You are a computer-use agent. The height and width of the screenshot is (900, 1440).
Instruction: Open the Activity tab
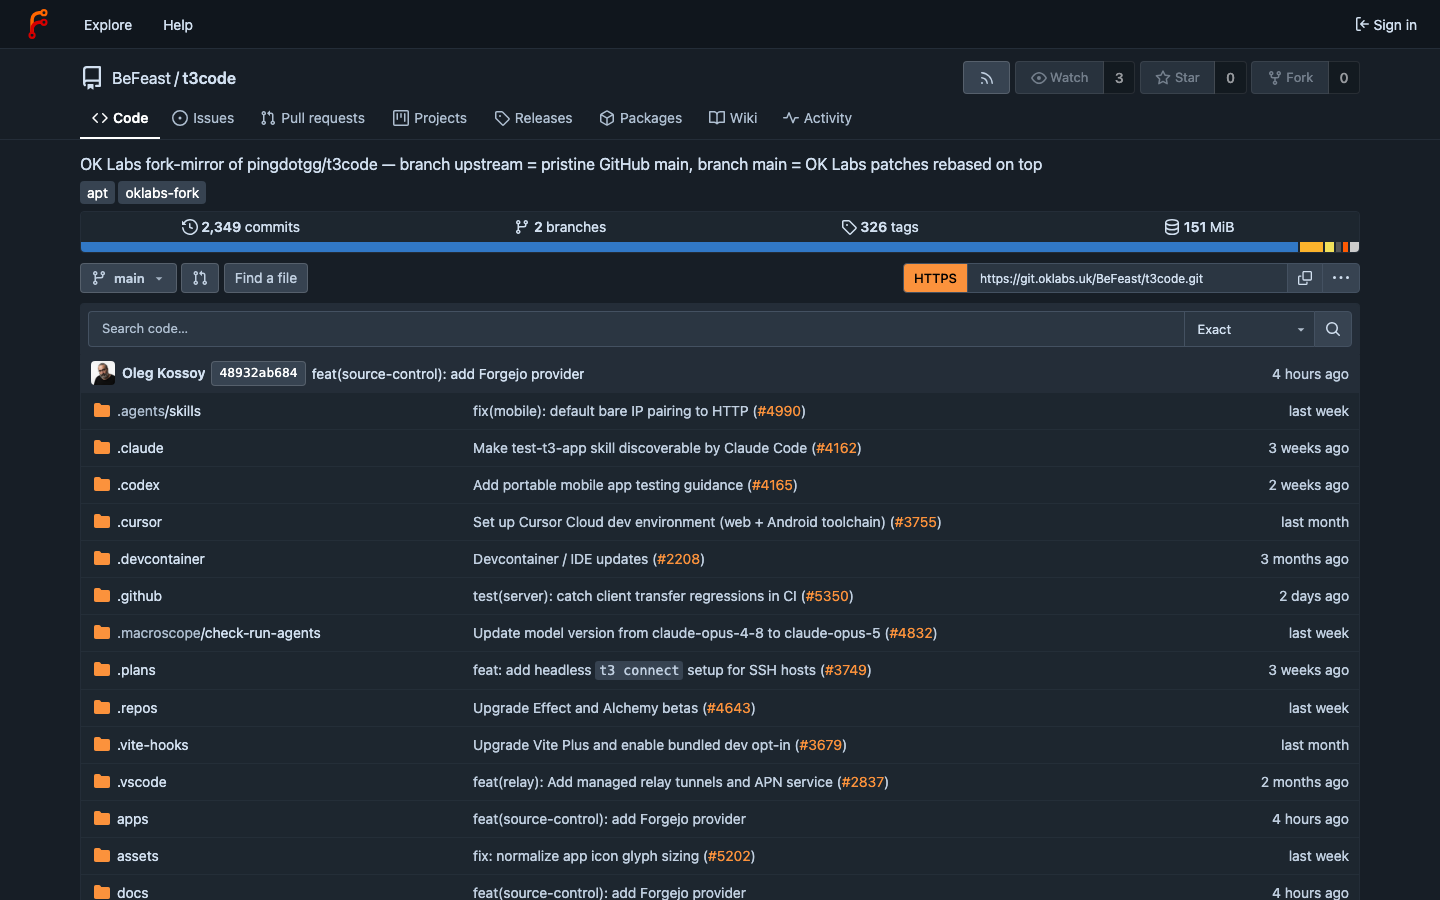[817, 118]
